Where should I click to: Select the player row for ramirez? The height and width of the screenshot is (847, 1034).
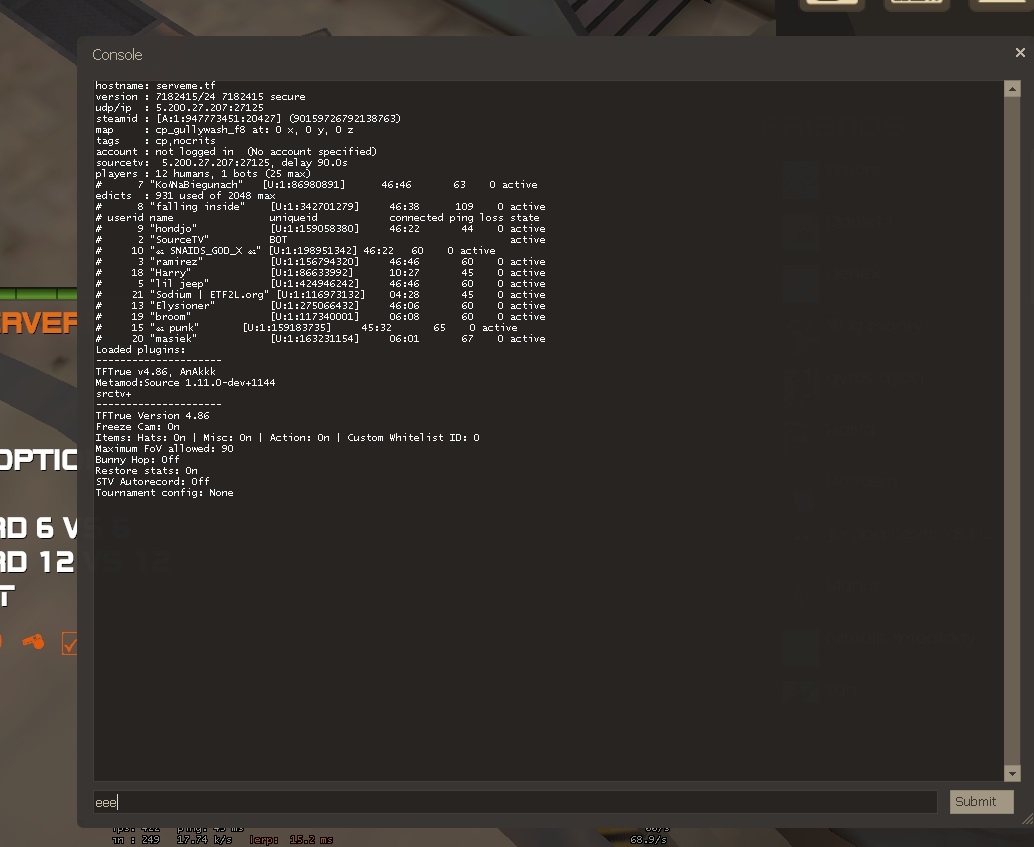(320, 262)
